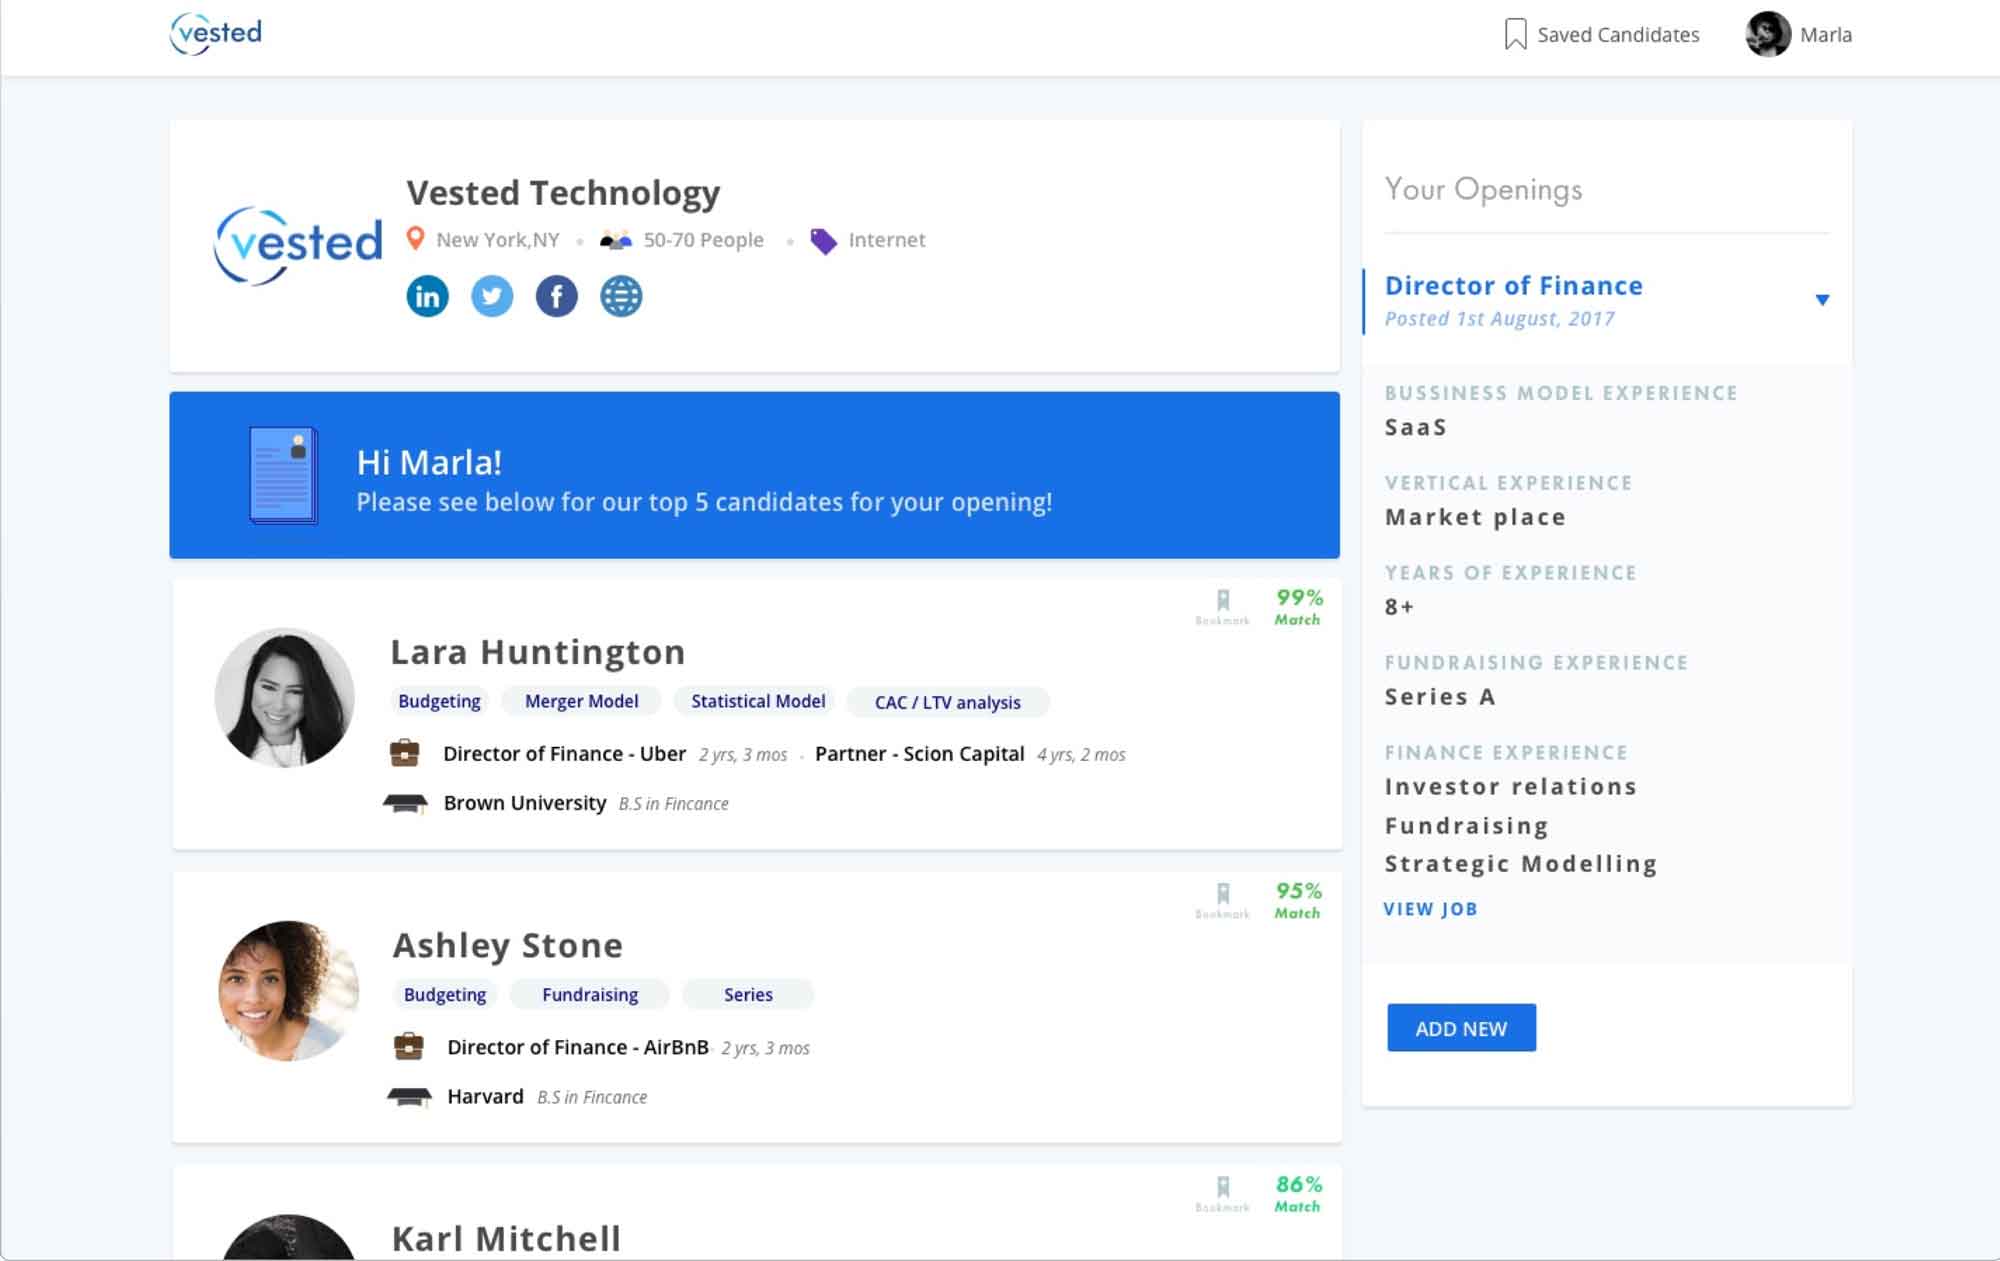Open Lara Huntington's name link

coord(538,652)
